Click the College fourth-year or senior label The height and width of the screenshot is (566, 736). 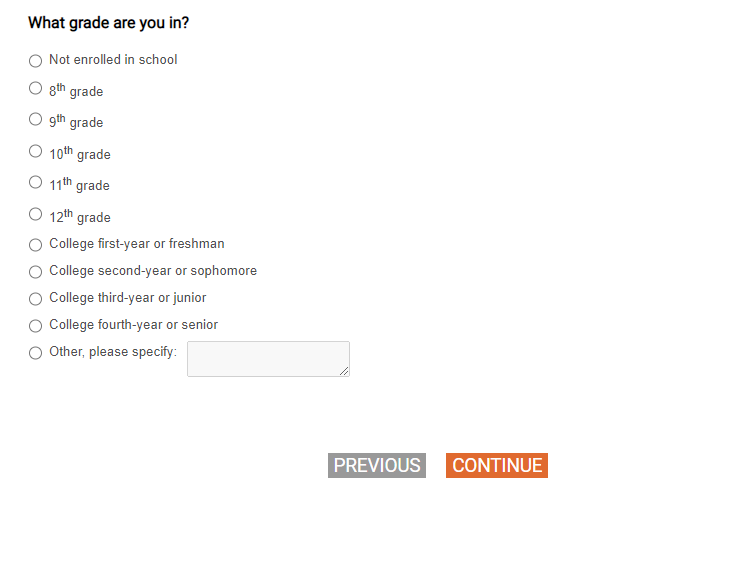coord(133,325)
